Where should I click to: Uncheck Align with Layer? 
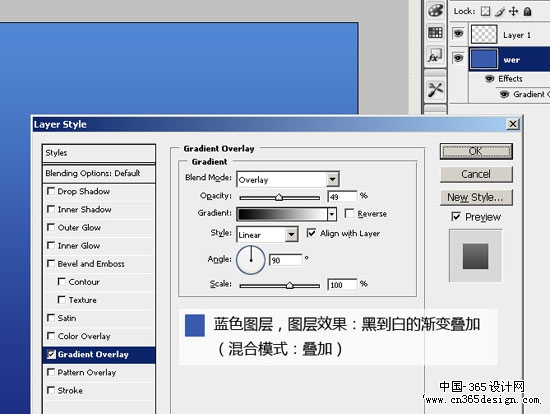click(x=311, y=233)
